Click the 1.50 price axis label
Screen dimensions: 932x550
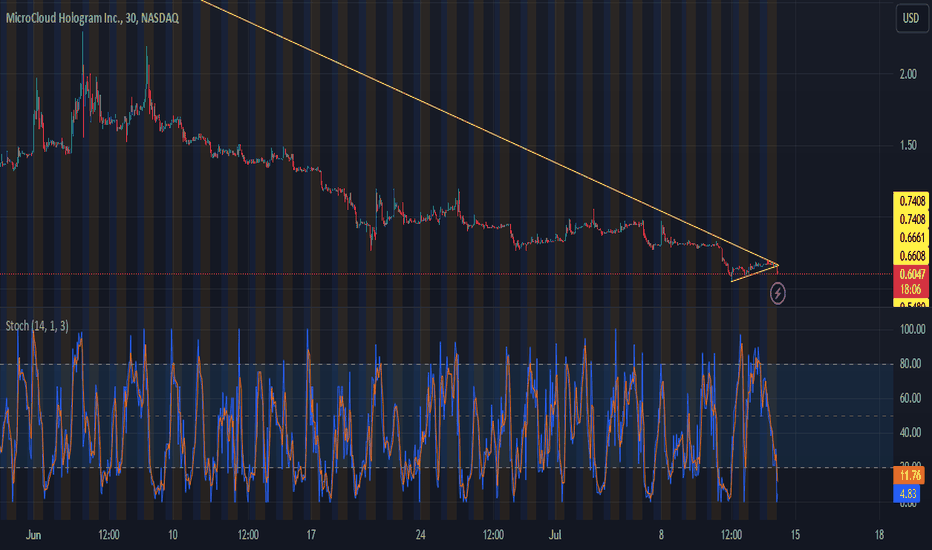click(x=908, y=146)
